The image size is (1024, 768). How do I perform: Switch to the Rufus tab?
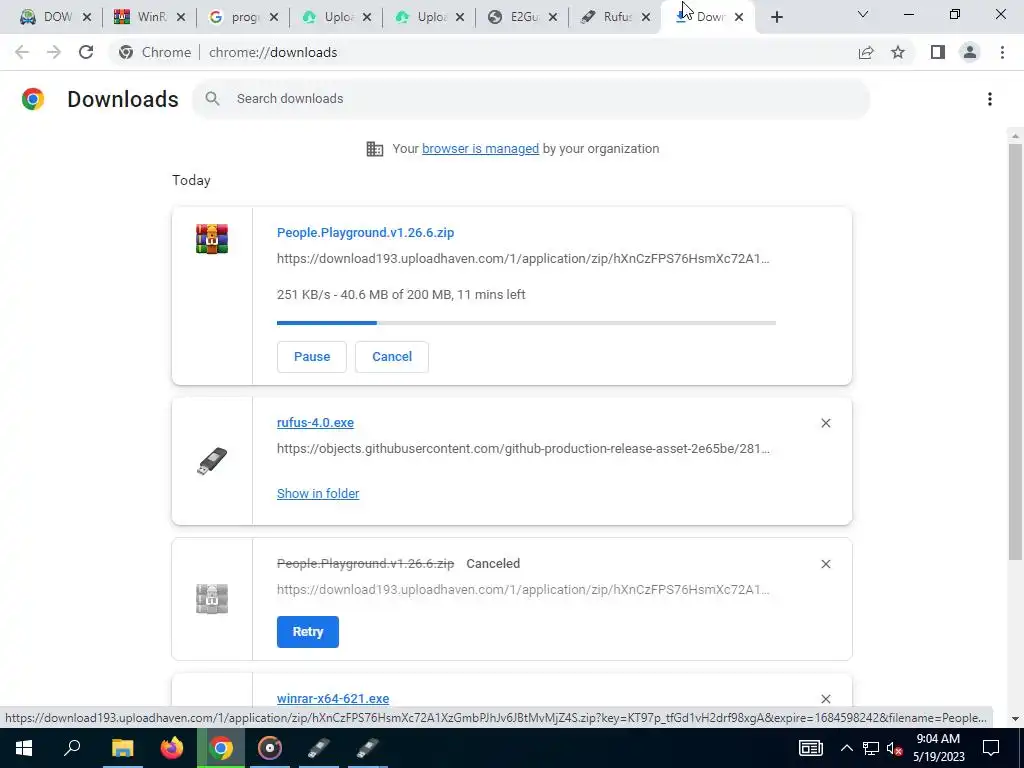[615, 17]
